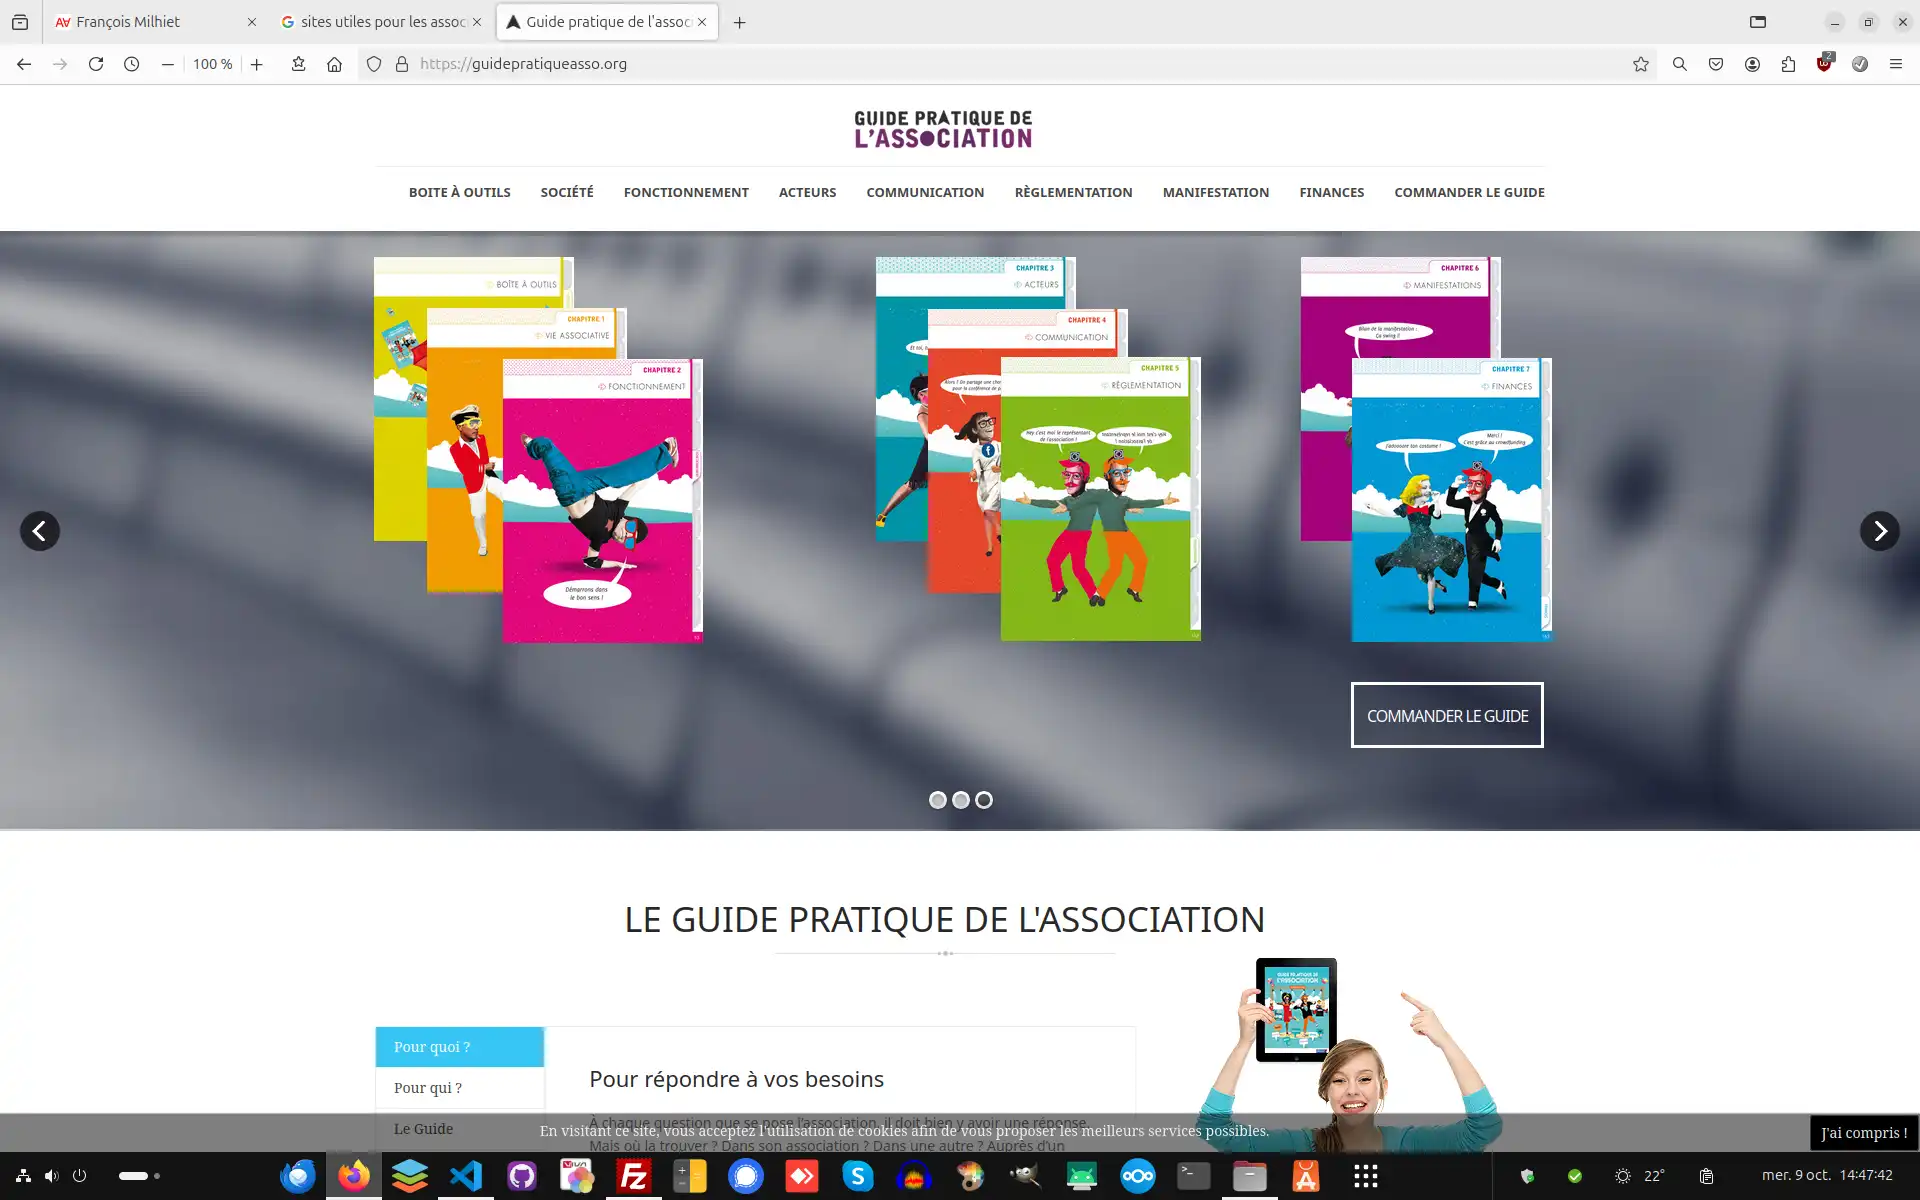Select the second slider pagination dot
The width and height of the screenshot is (1920, 1200).
[x=961, y=800]
